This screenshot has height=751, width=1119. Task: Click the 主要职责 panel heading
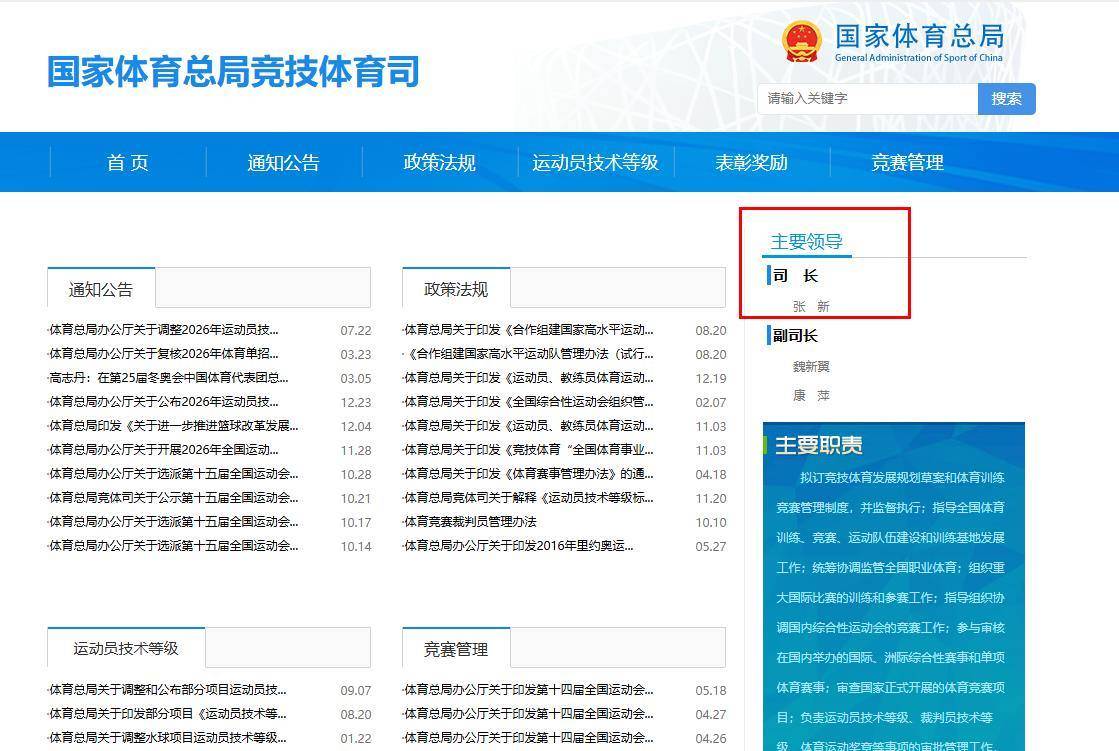pyautogui.click(x=819, y=445)
